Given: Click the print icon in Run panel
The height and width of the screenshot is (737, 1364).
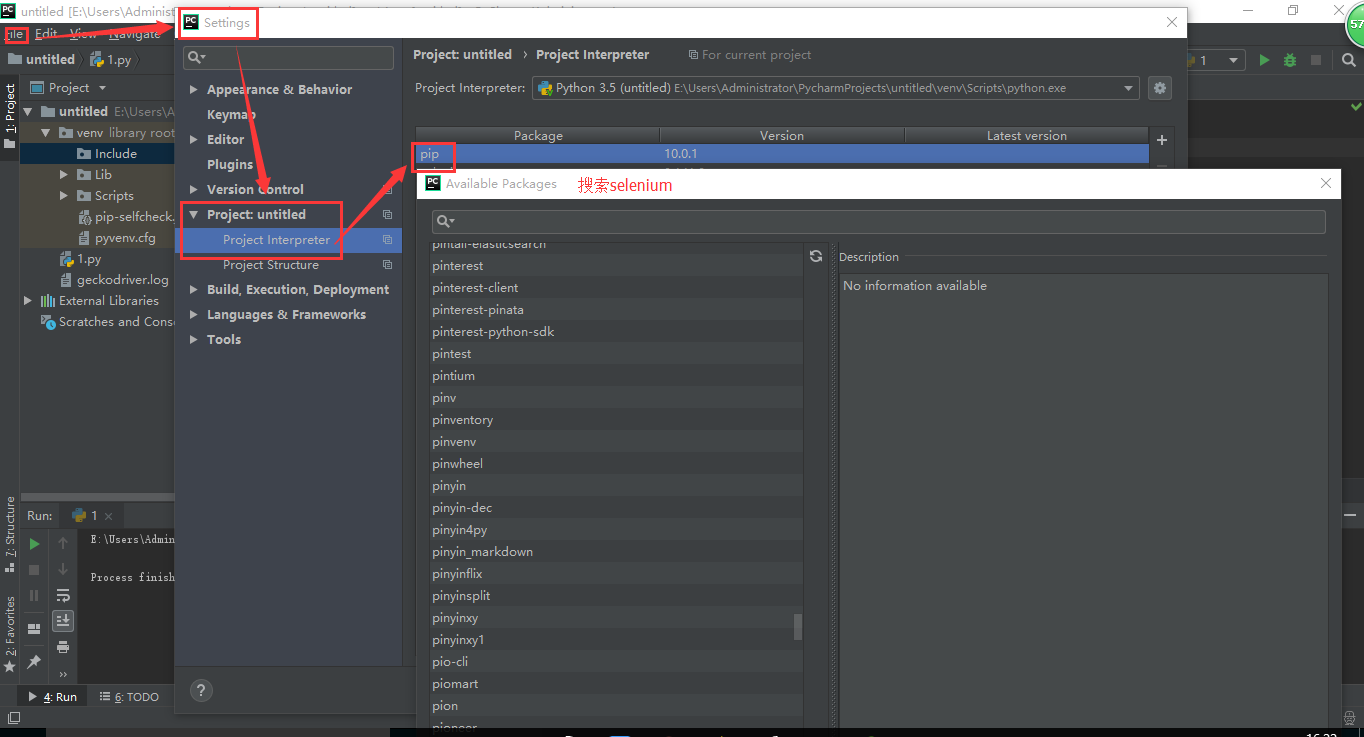Looking at the screenshot, I should [x=63, y=647].
